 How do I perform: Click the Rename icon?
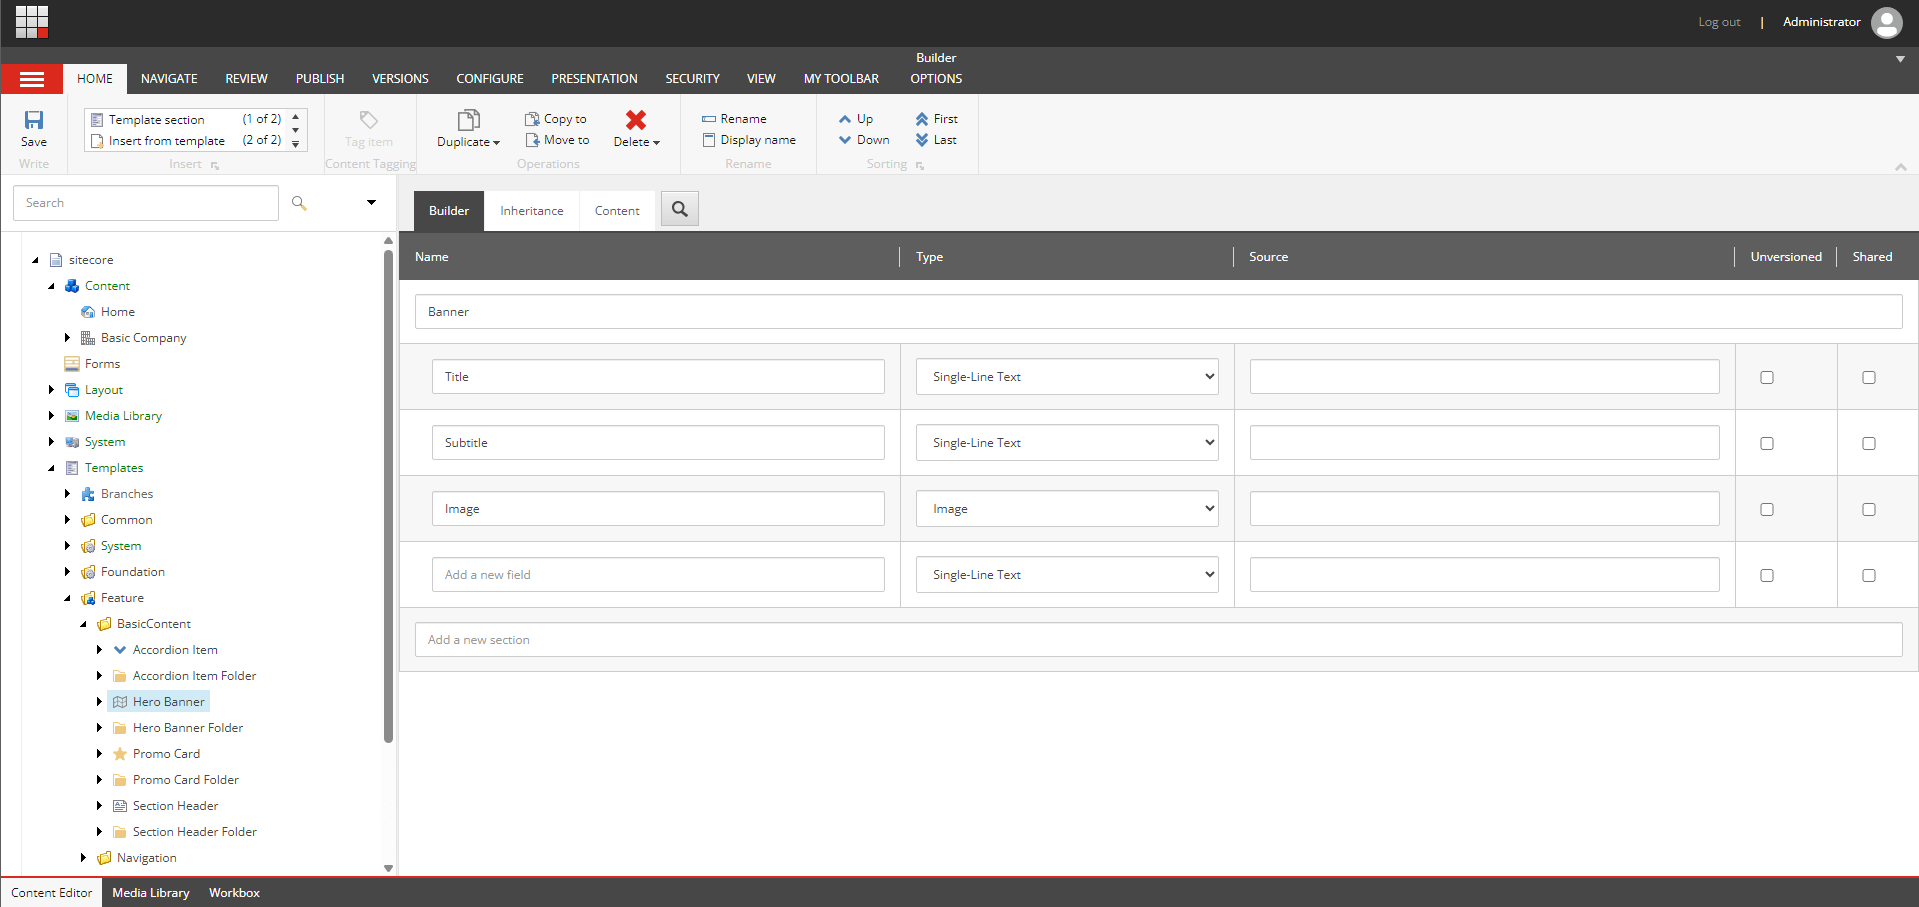[709, 119]
